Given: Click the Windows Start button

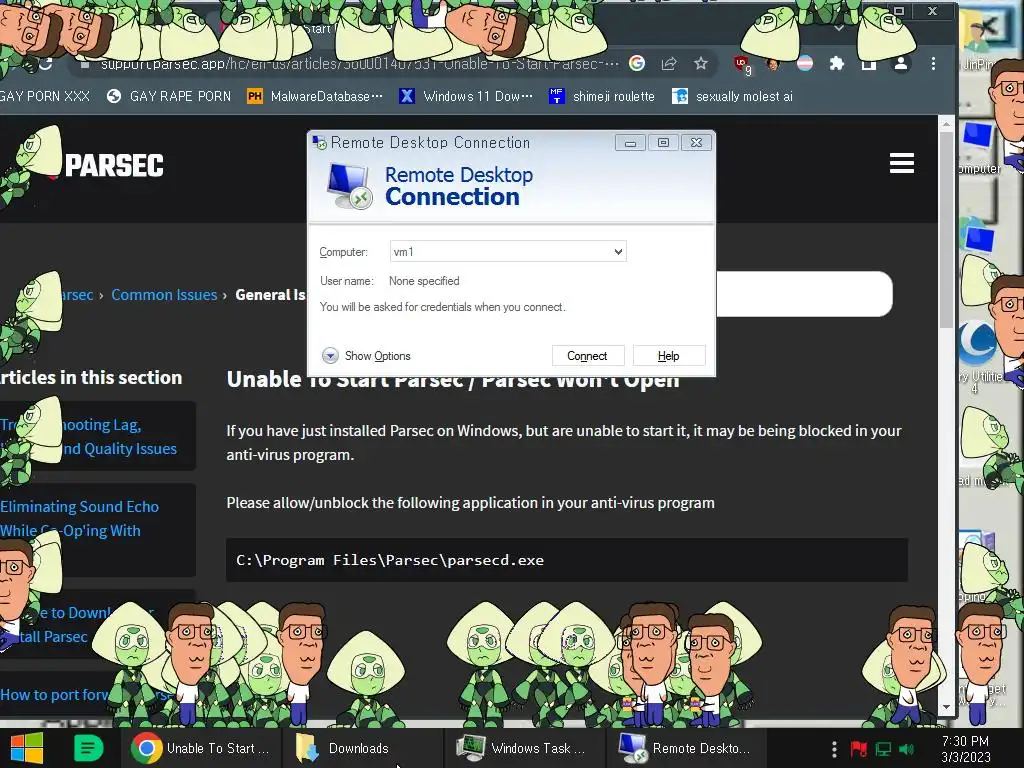Looking at the screenshot, I should click(x=26, y=748).
